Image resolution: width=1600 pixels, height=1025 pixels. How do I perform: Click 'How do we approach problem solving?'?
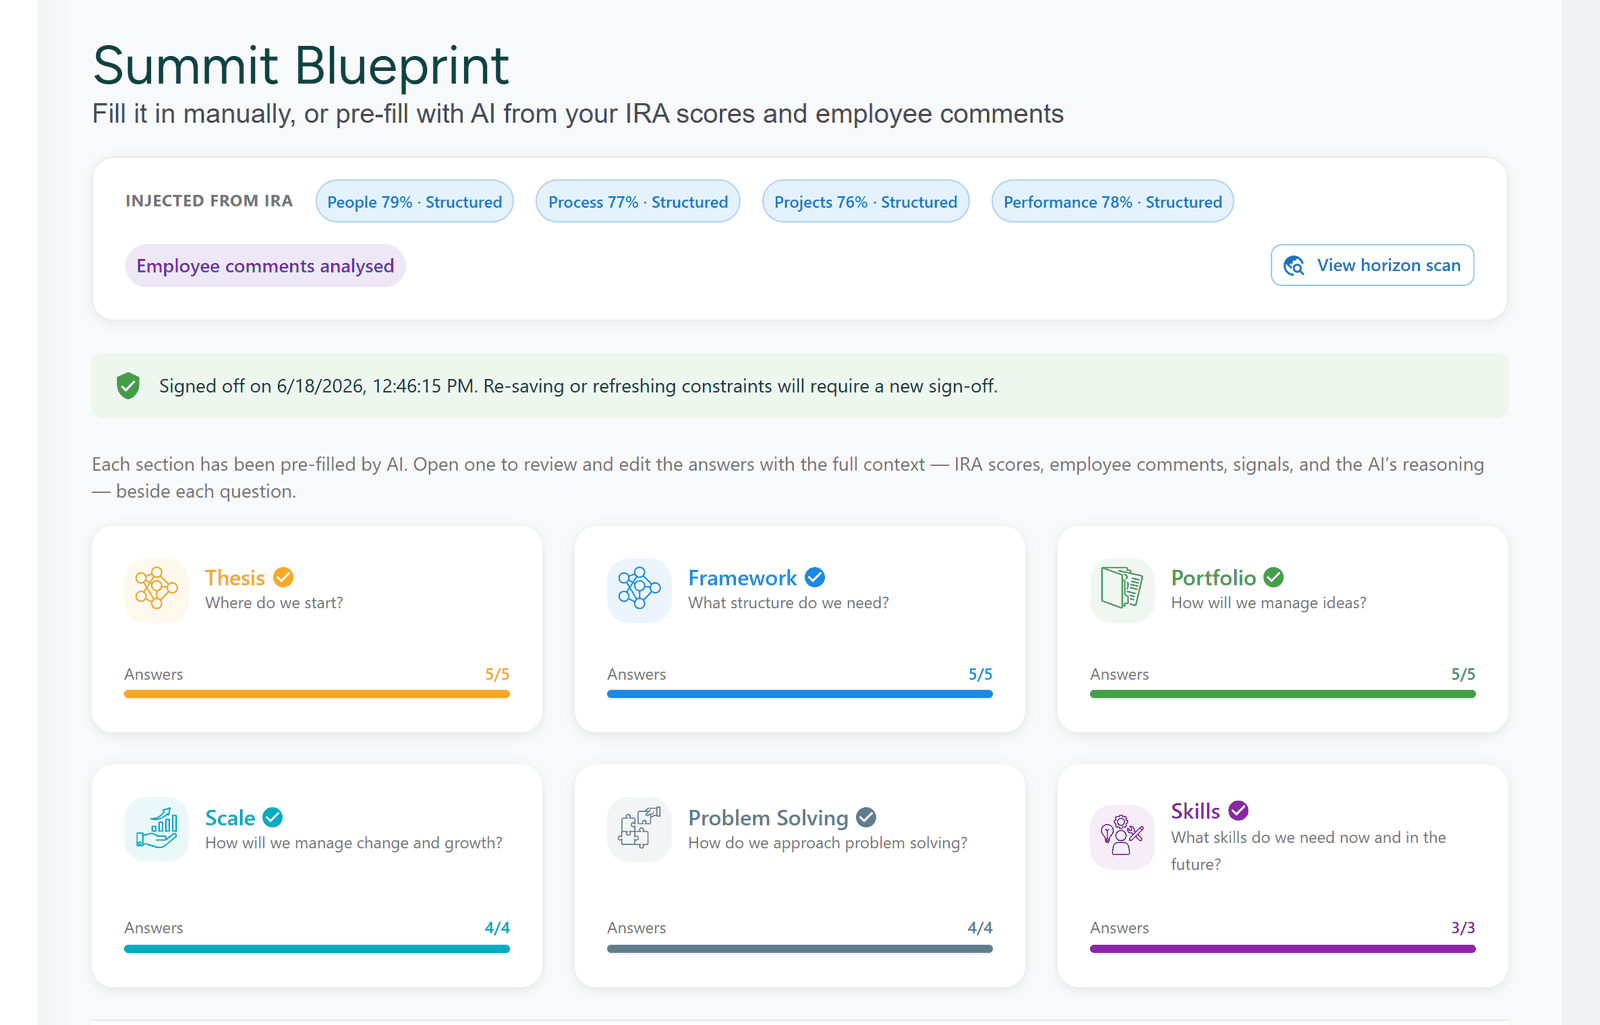point(828,843)
